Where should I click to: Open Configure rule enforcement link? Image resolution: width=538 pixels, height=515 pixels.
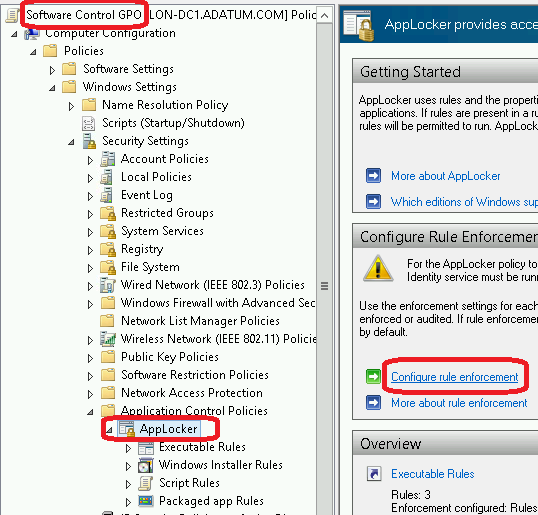click(x=454, y=377)
